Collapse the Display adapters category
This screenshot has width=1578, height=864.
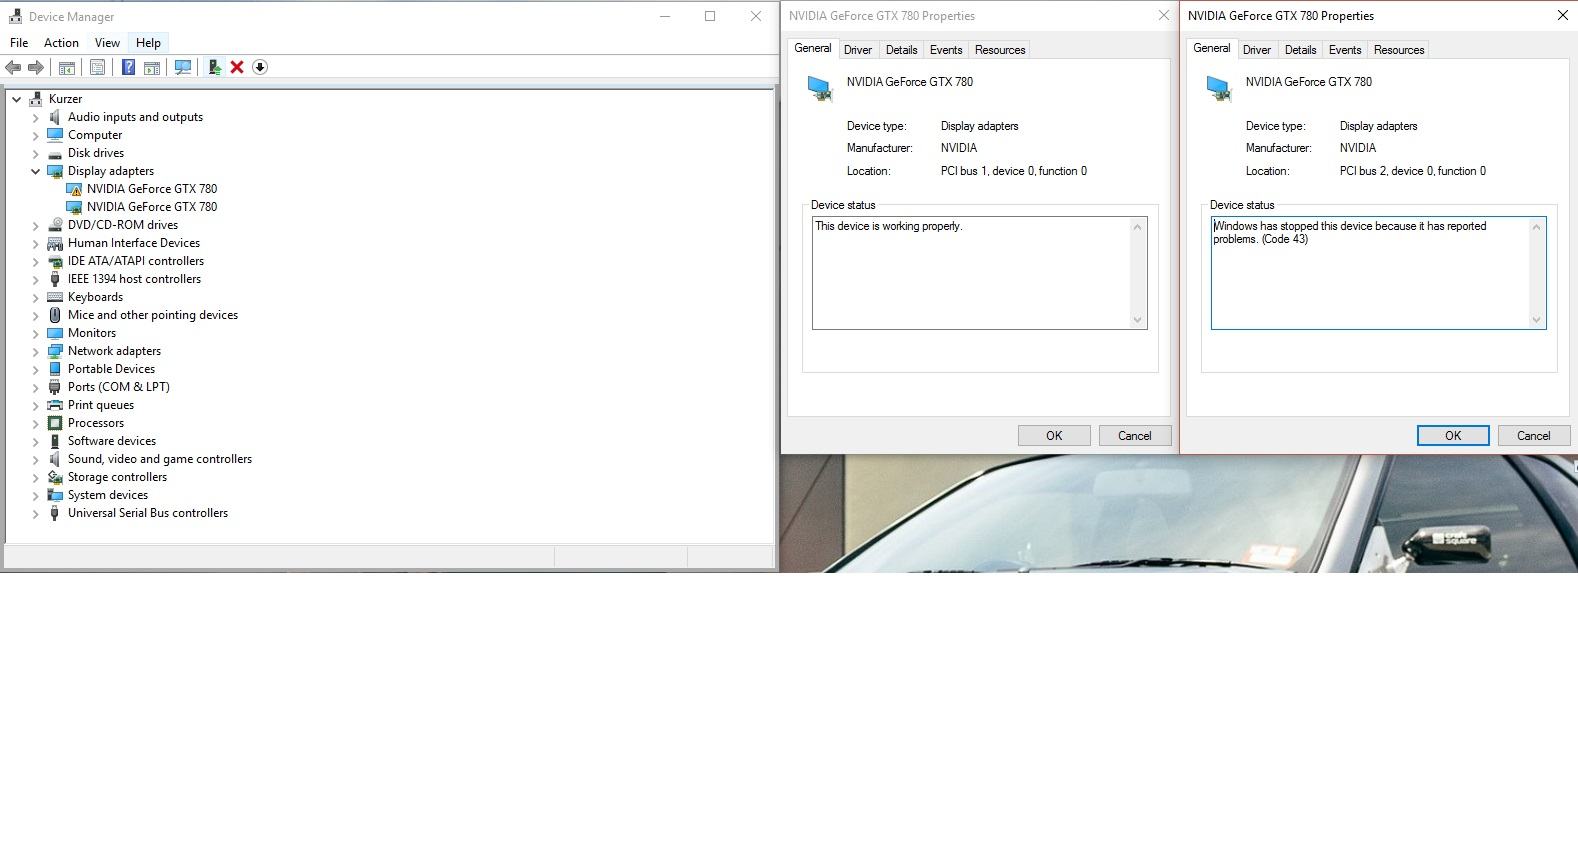36,171
